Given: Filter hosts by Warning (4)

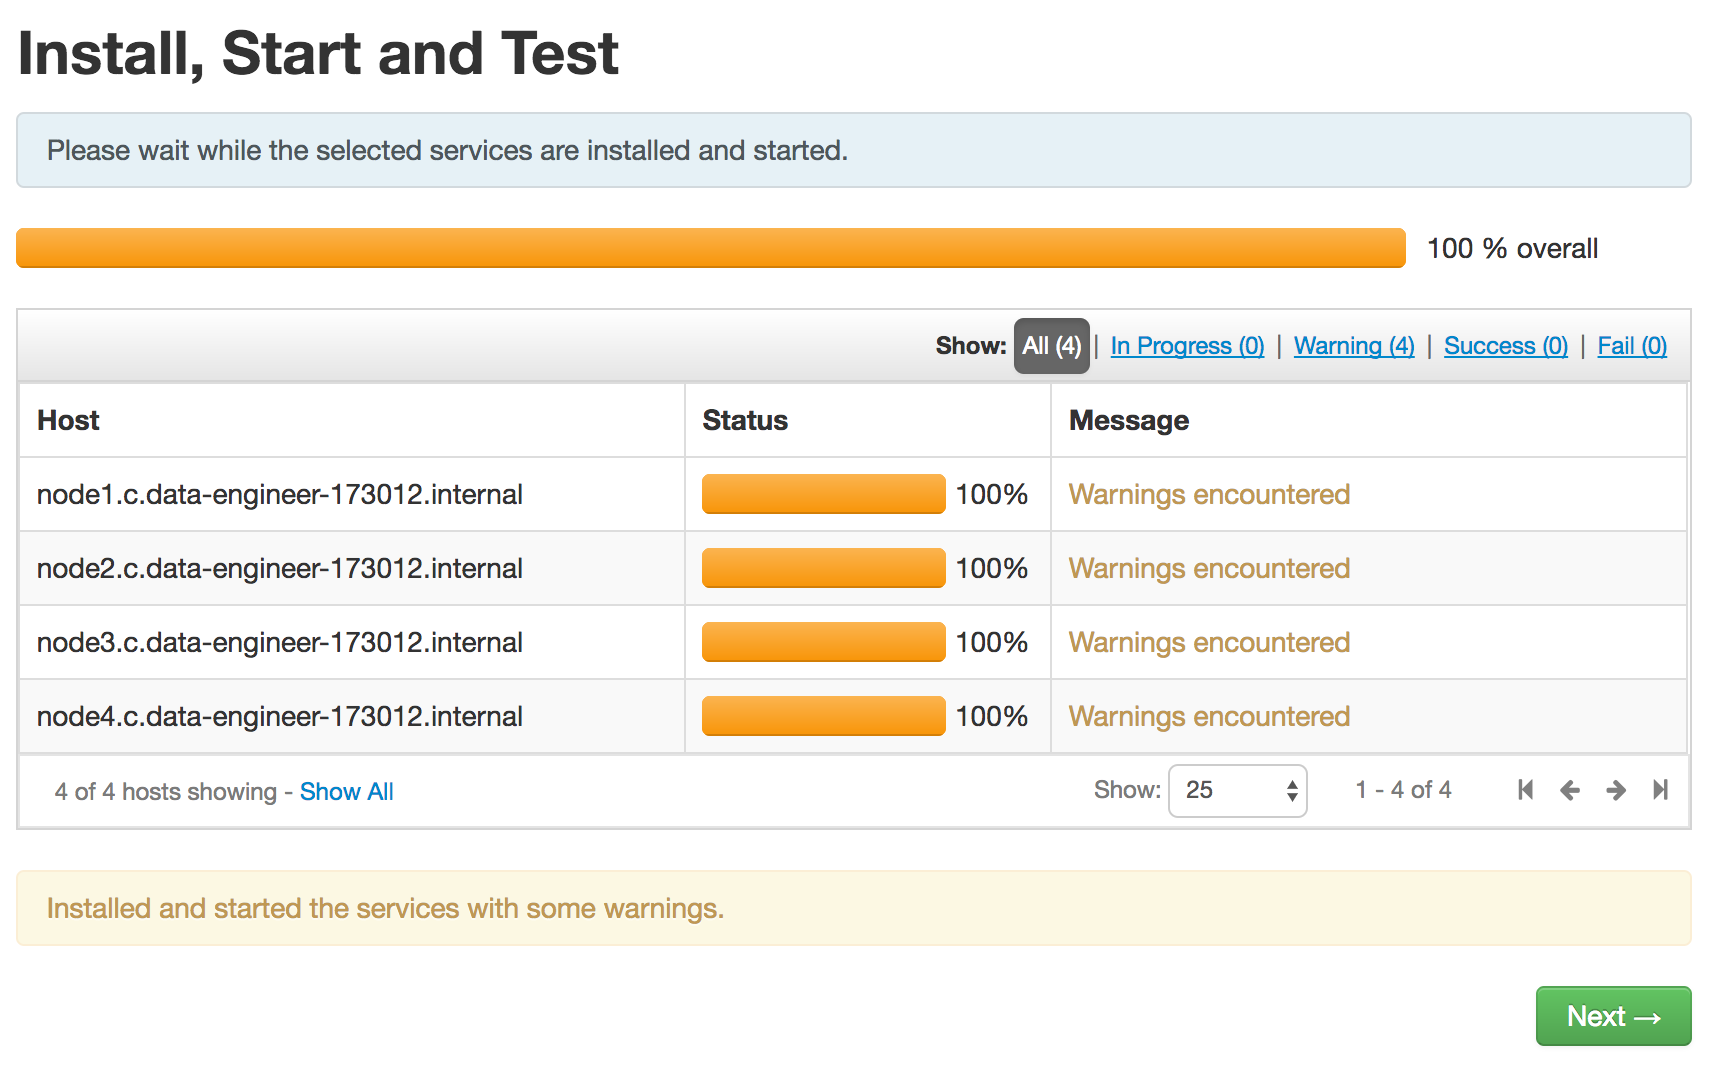Looking at the screenshot, I should (x=1354, y=346).
